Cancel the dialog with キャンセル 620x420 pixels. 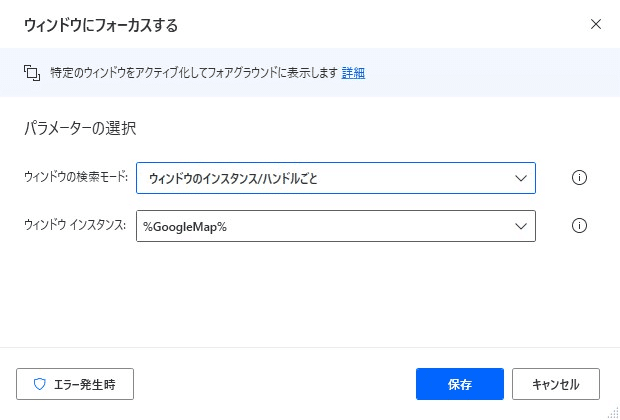coord(556,384)
